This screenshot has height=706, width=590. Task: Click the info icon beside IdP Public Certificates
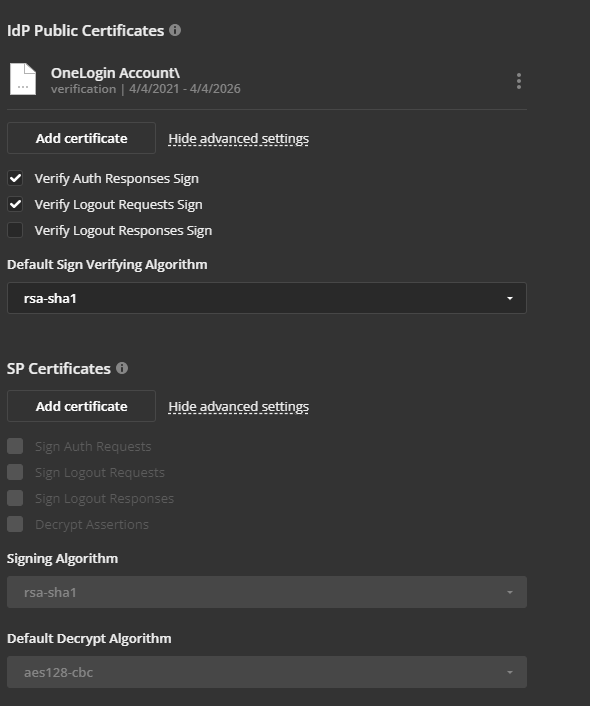coord(175,30)
